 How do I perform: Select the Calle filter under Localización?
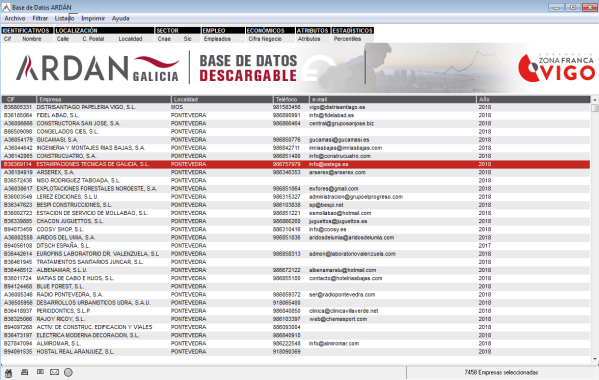pos(63,39)
